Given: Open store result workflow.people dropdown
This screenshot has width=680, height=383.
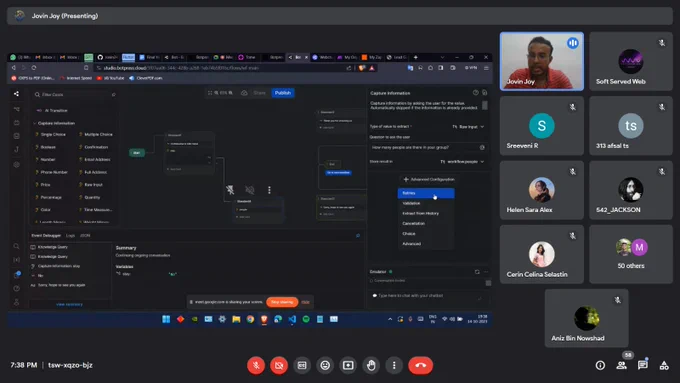Looking at the screenshot, I should coord(462,161).
